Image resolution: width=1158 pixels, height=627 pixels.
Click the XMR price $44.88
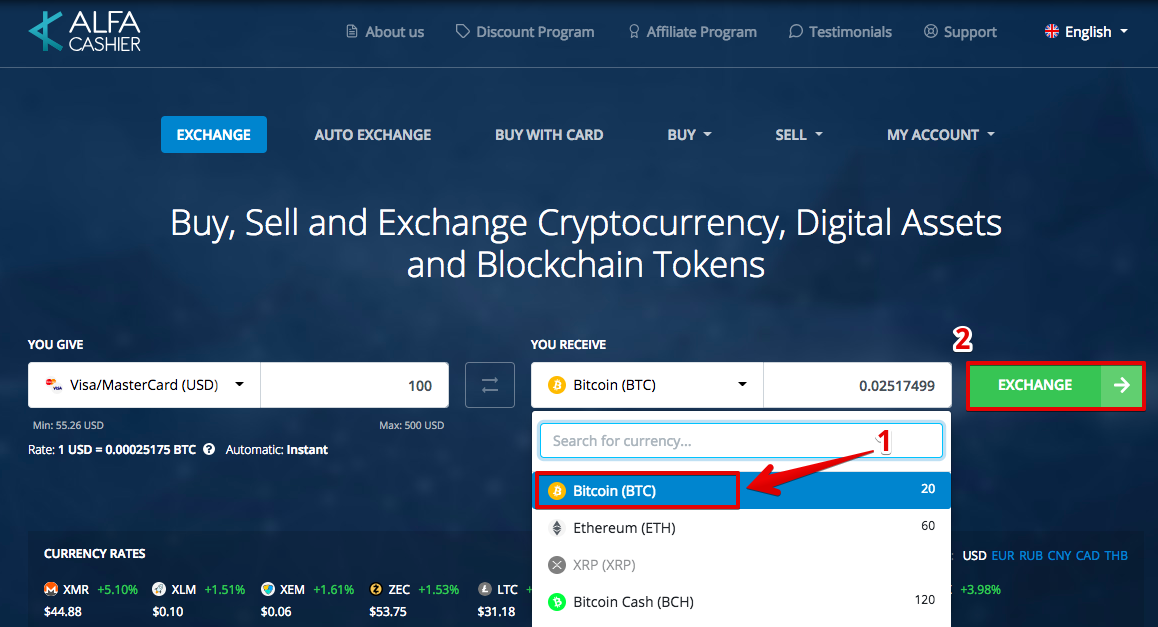click(63, 611)
